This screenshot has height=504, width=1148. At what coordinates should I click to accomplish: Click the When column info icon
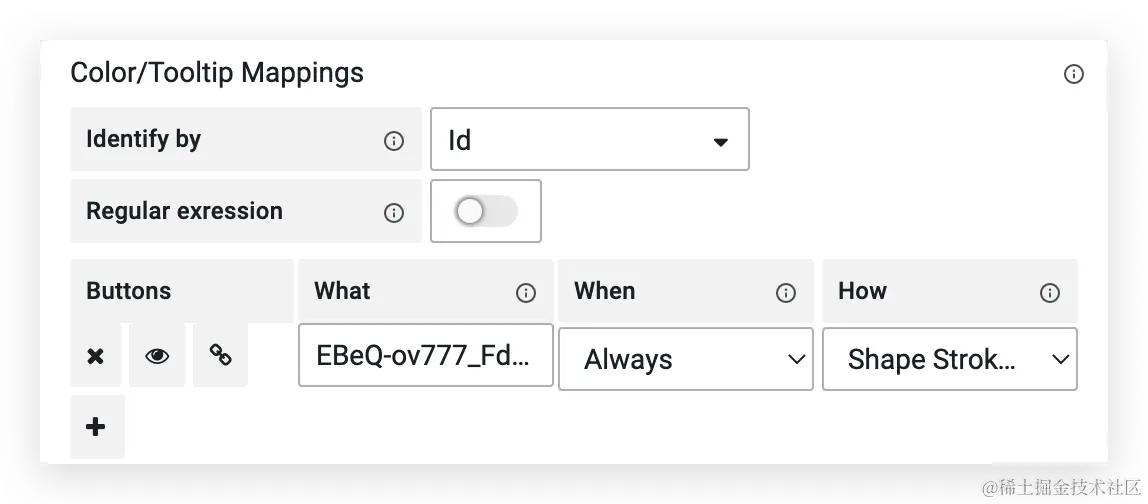786,293
